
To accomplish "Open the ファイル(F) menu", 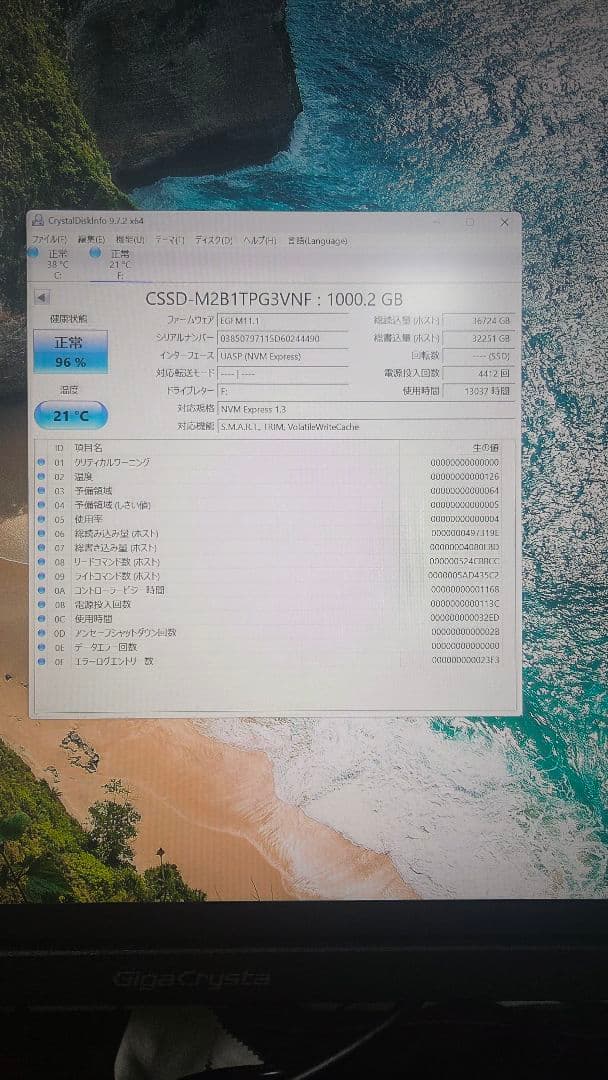I will coord(49,240).
